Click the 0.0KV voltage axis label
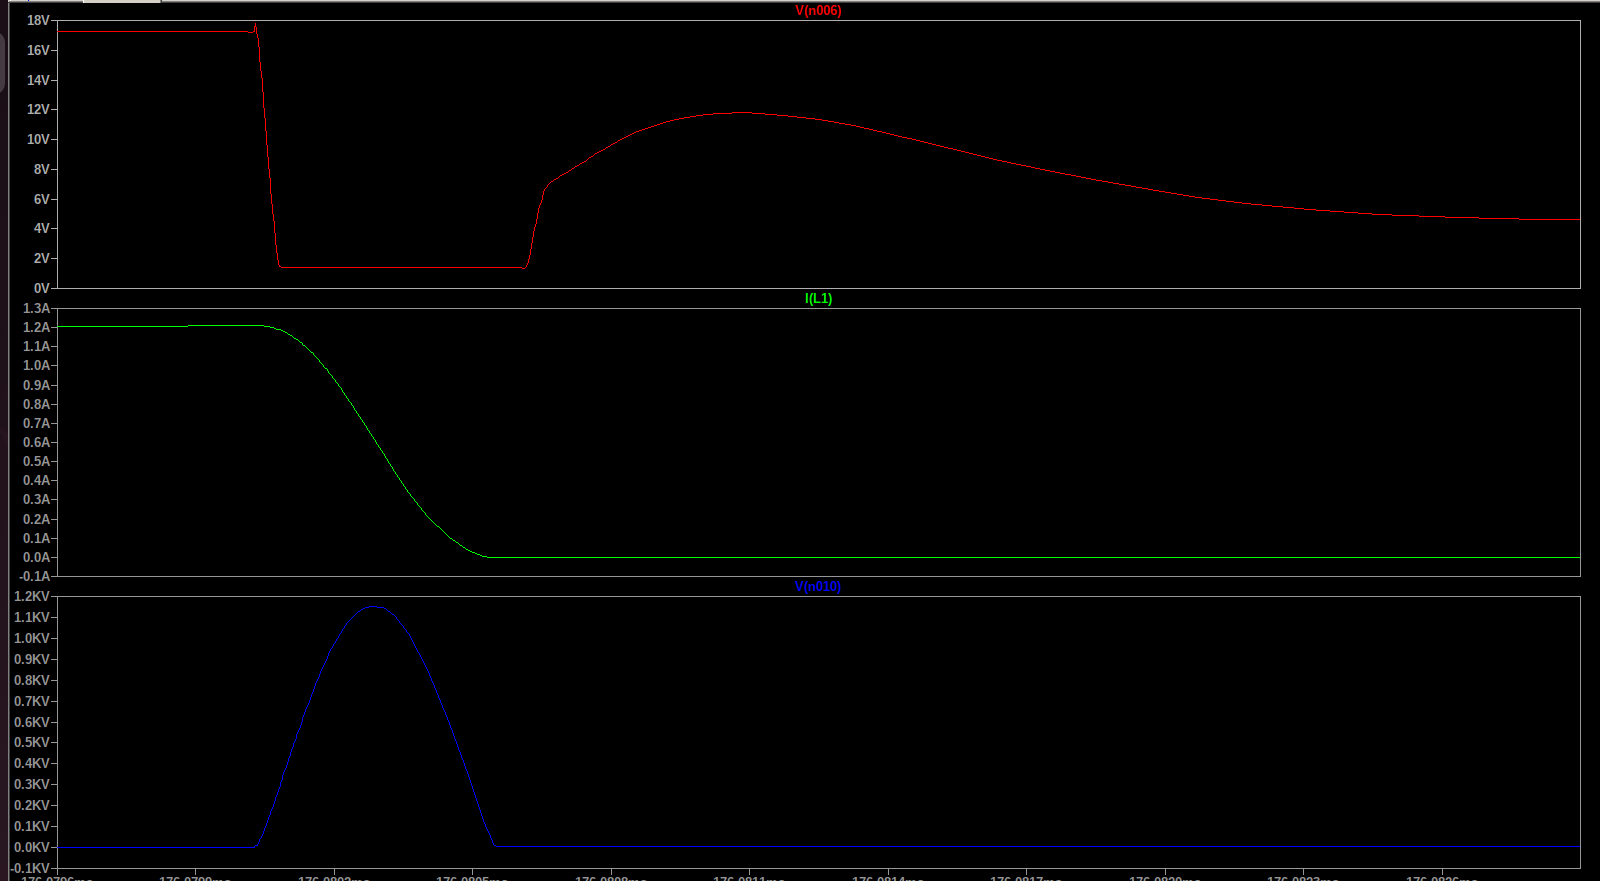This screenshot has width=1600, height=881. [x=32, y=847]
